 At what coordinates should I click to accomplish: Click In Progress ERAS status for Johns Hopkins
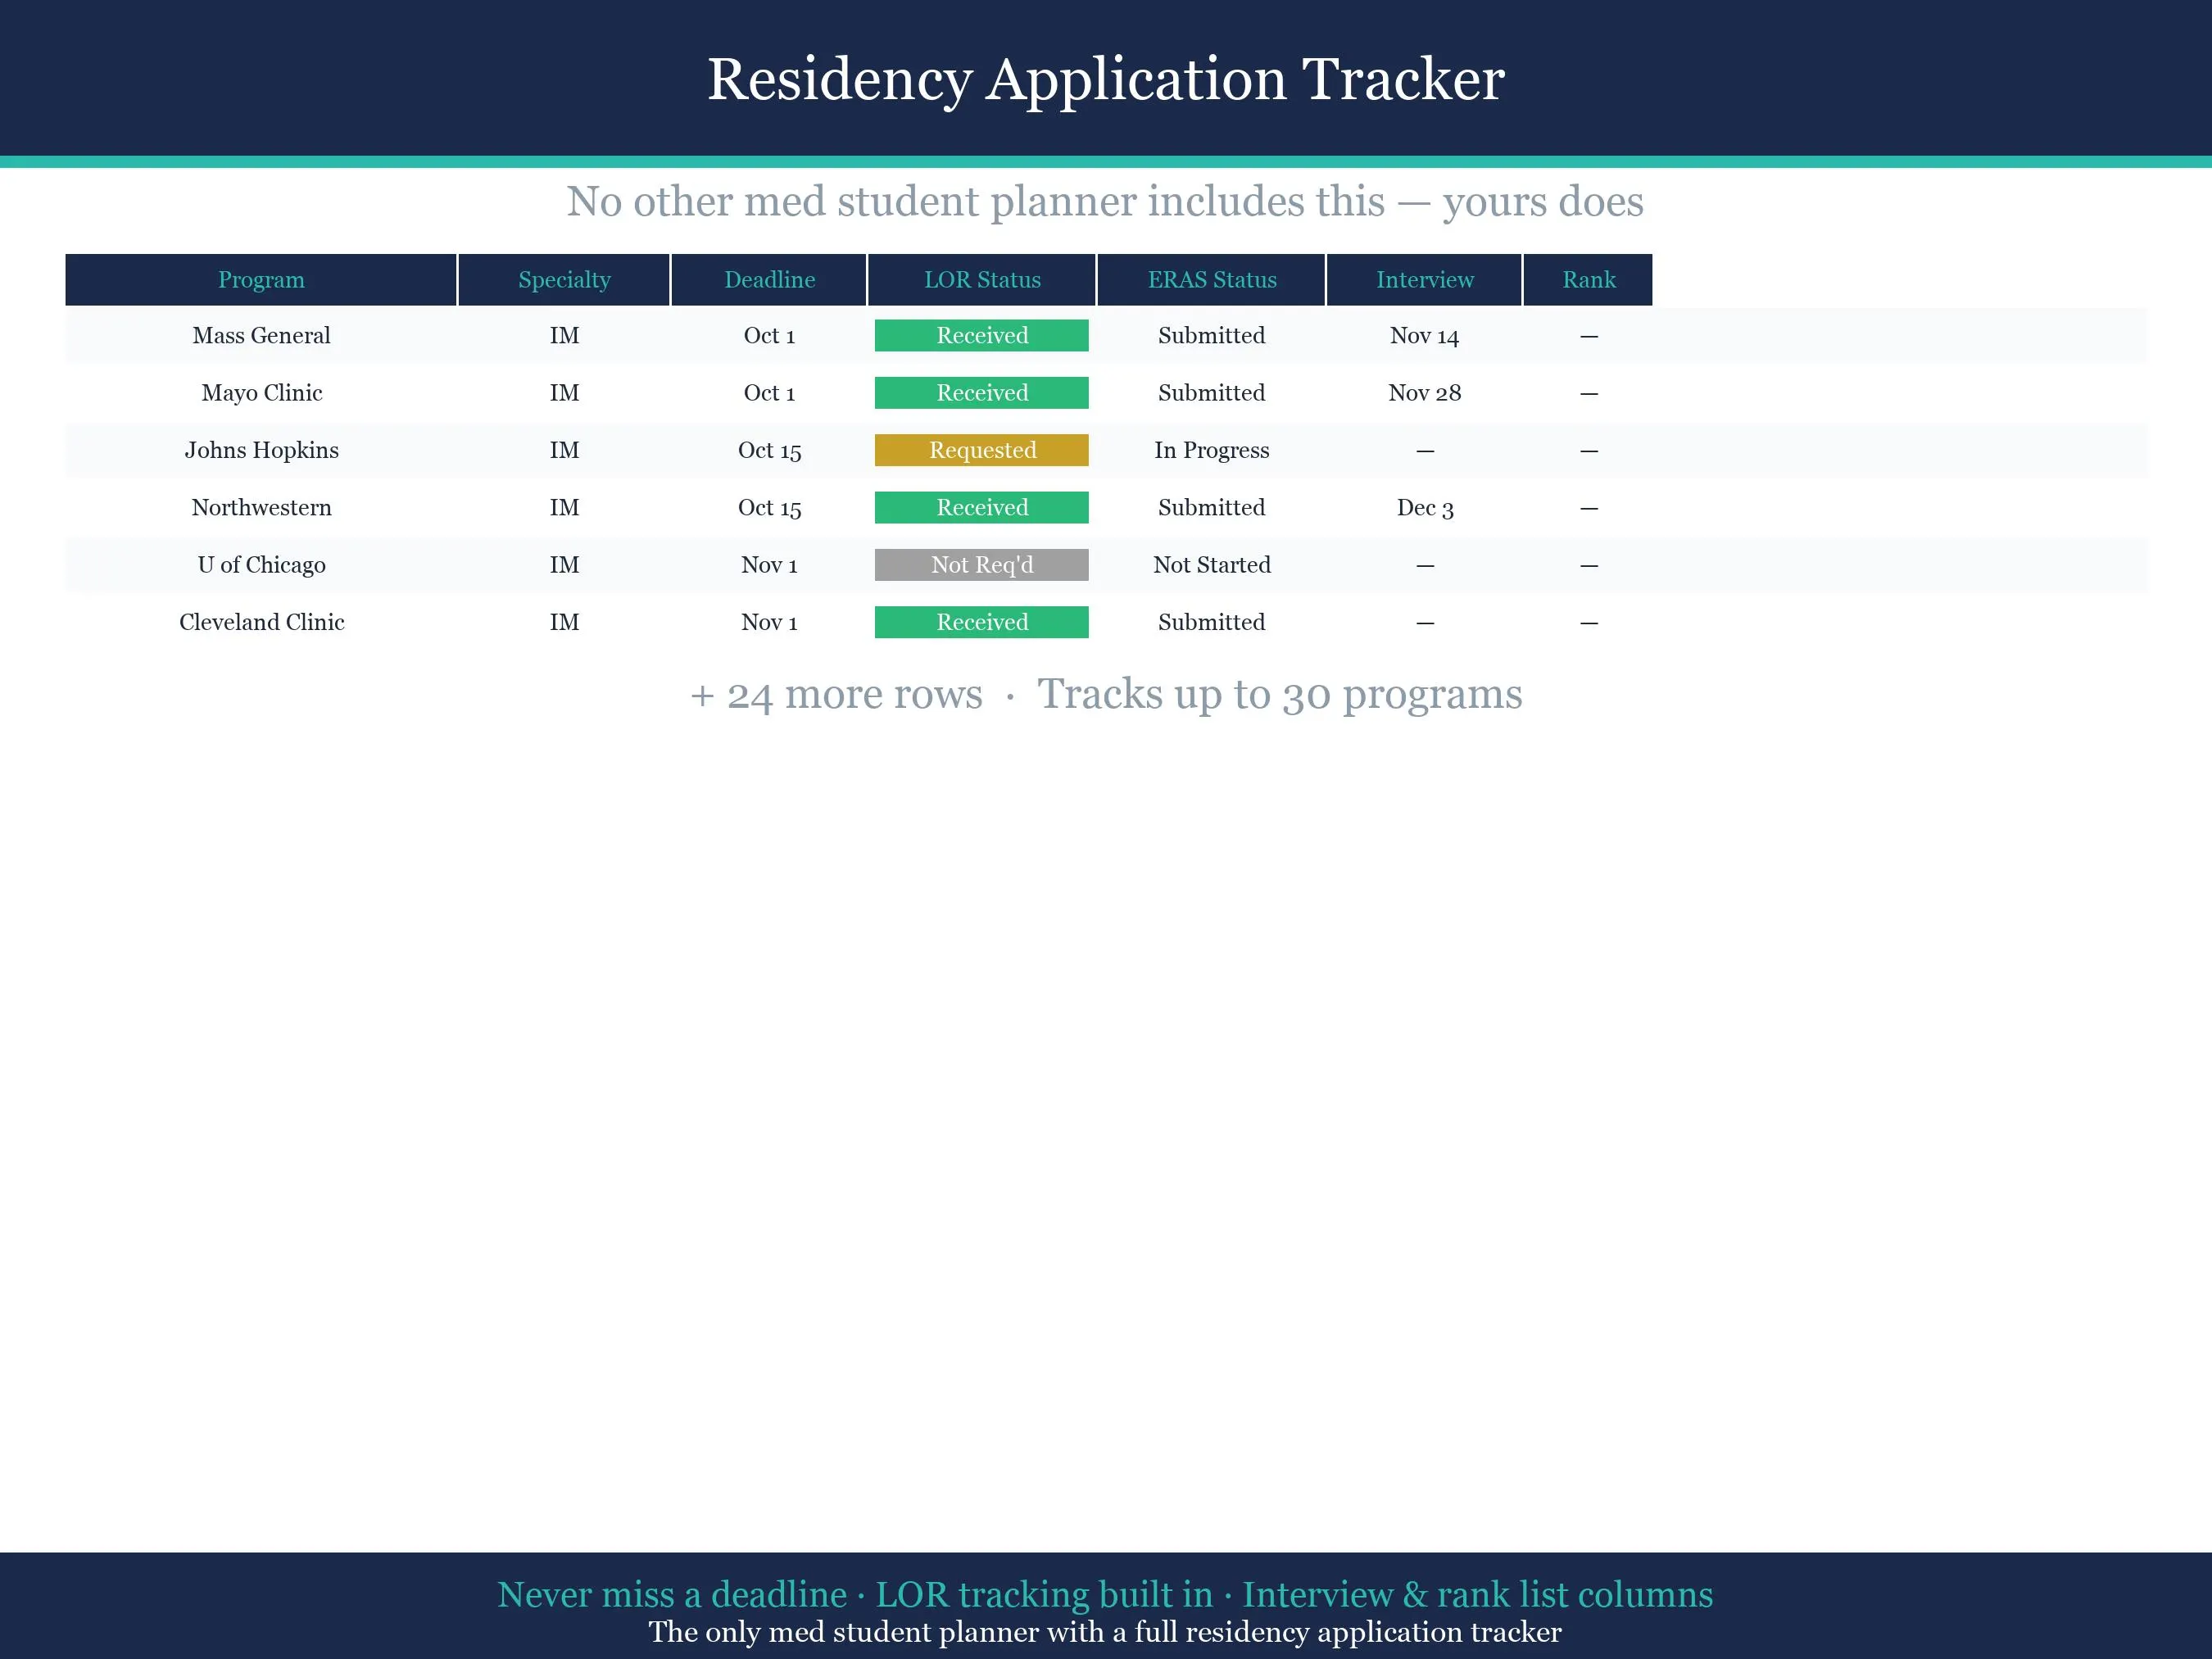pyautogui.click(x=1212, y=450)
